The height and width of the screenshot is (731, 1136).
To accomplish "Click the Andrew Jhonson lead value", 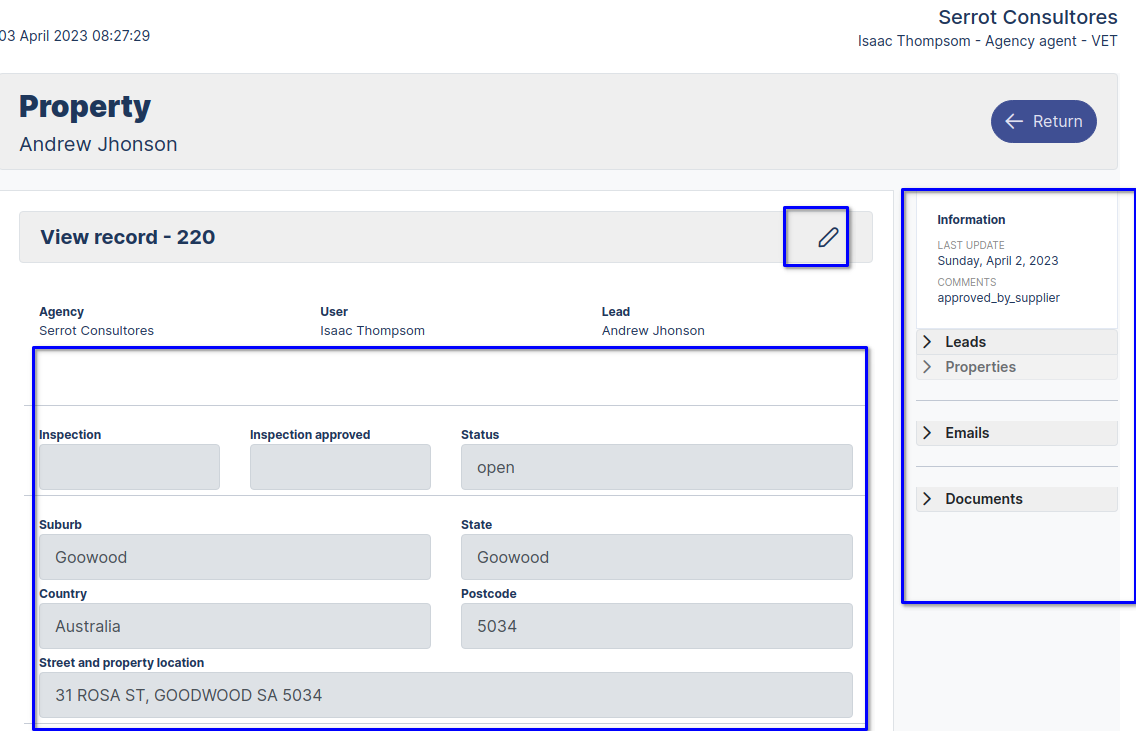I will click(653, 330).
